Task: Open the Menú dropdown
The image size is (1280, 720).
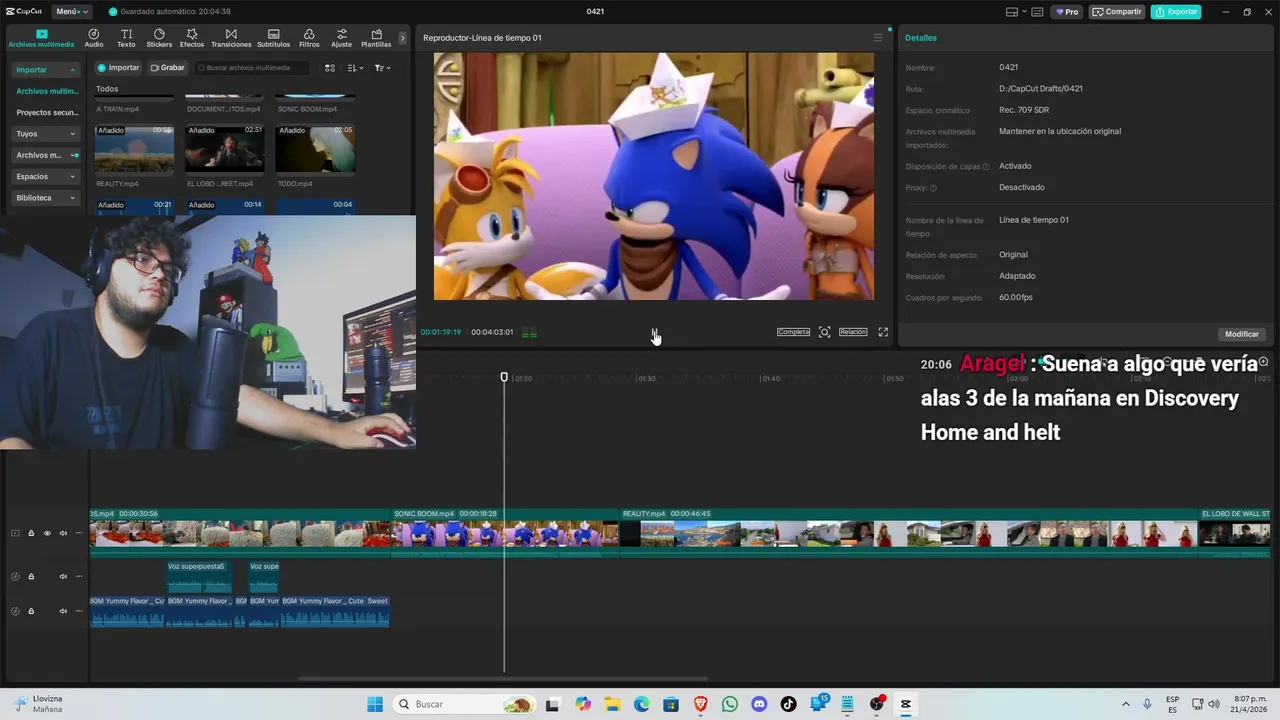Action: [71, 12]
